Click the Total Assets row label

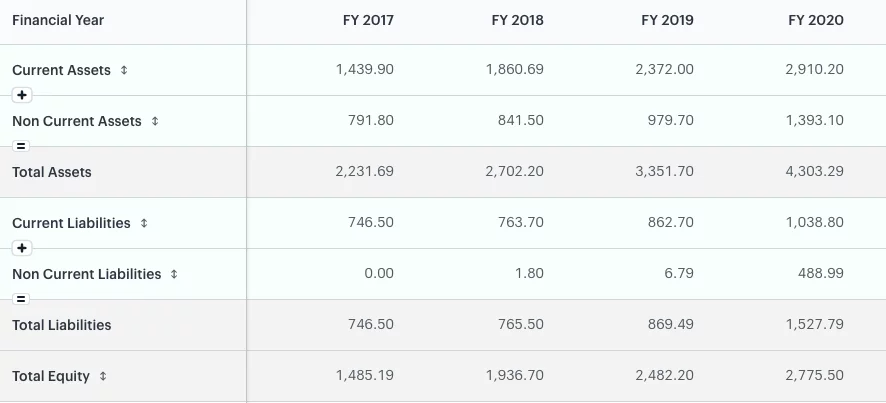pyautogui.click(x=51, y=172)
